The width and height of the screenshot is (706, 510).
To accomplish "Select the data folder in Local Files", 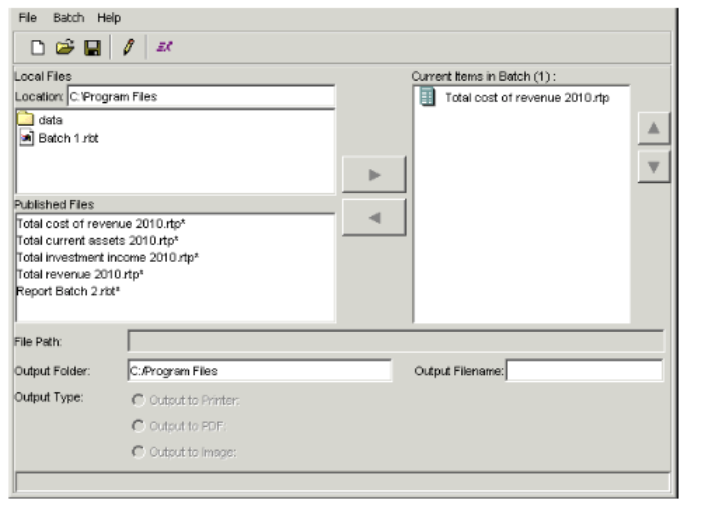I will click(x=50, y=120).
